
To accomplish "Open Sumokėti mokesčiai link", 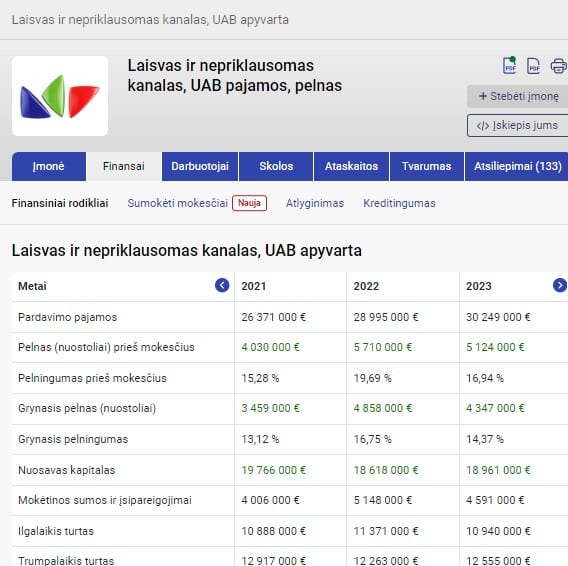I will point(178,203).
